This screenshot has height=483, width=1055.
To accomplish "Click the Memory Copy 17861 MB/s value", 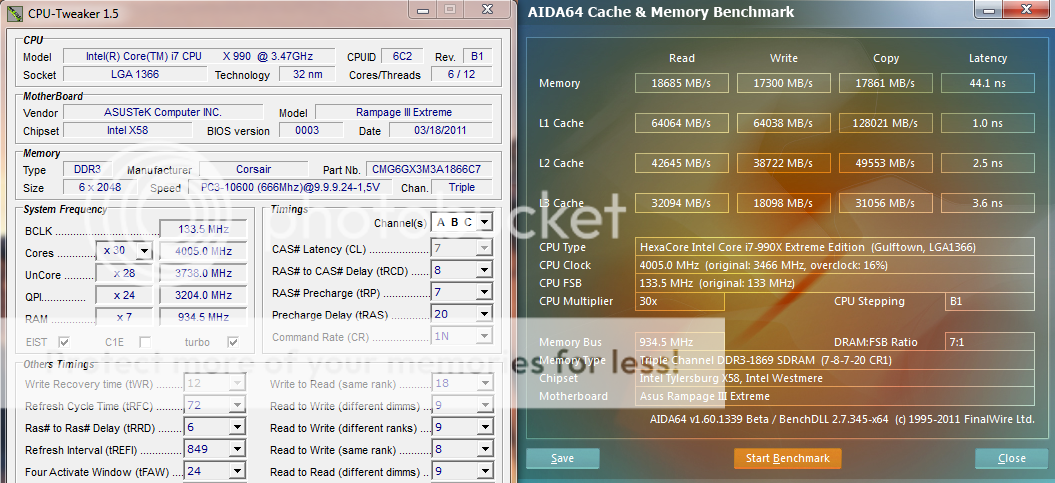I will point(886,83).
